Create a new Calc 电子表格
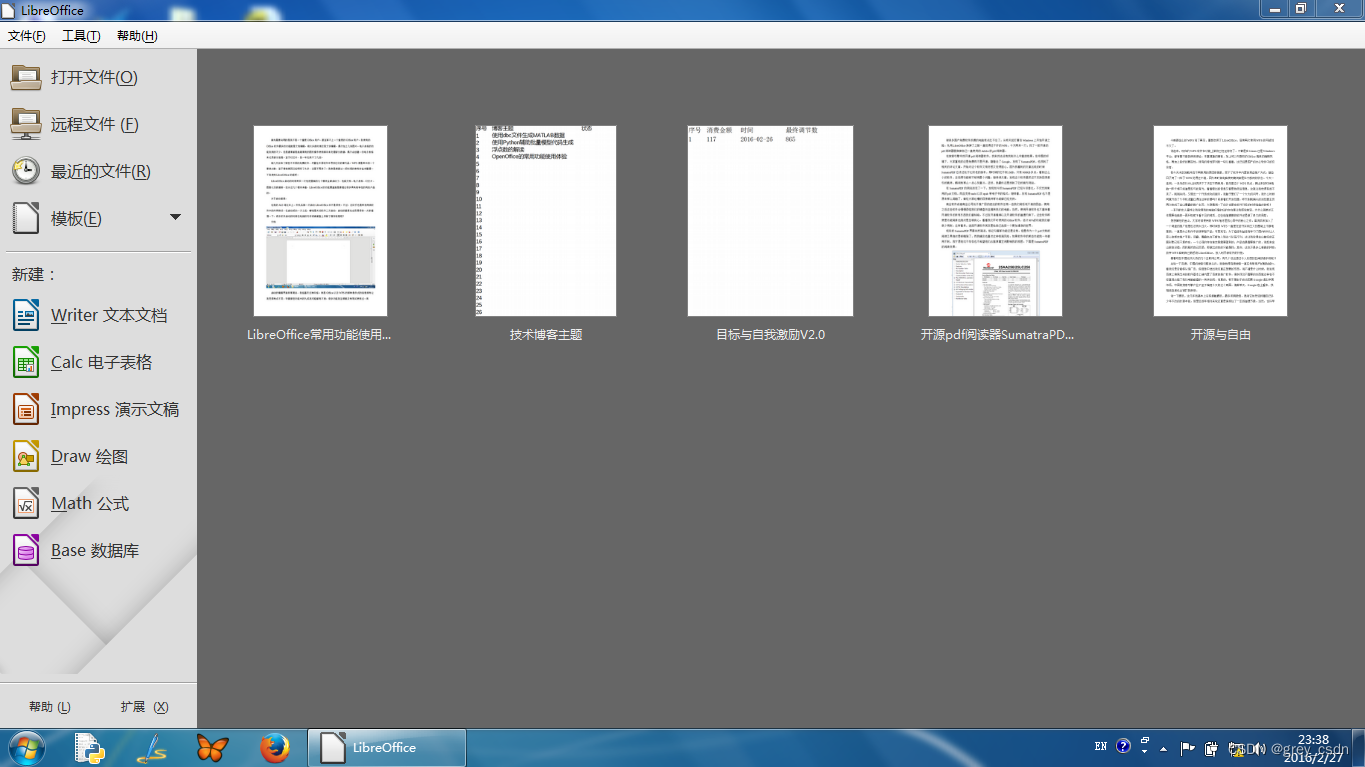Viewport: 1365px width, 767px height. pos(83,362)
